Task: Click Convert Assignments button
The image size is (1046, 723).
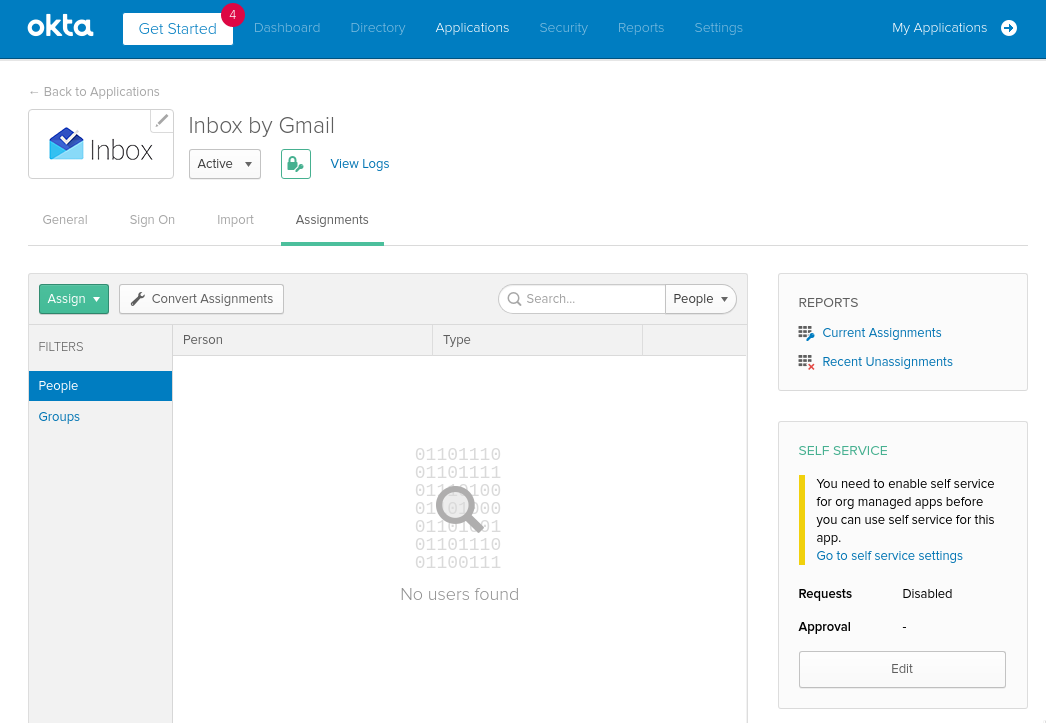Action: [x=201, y=299]
